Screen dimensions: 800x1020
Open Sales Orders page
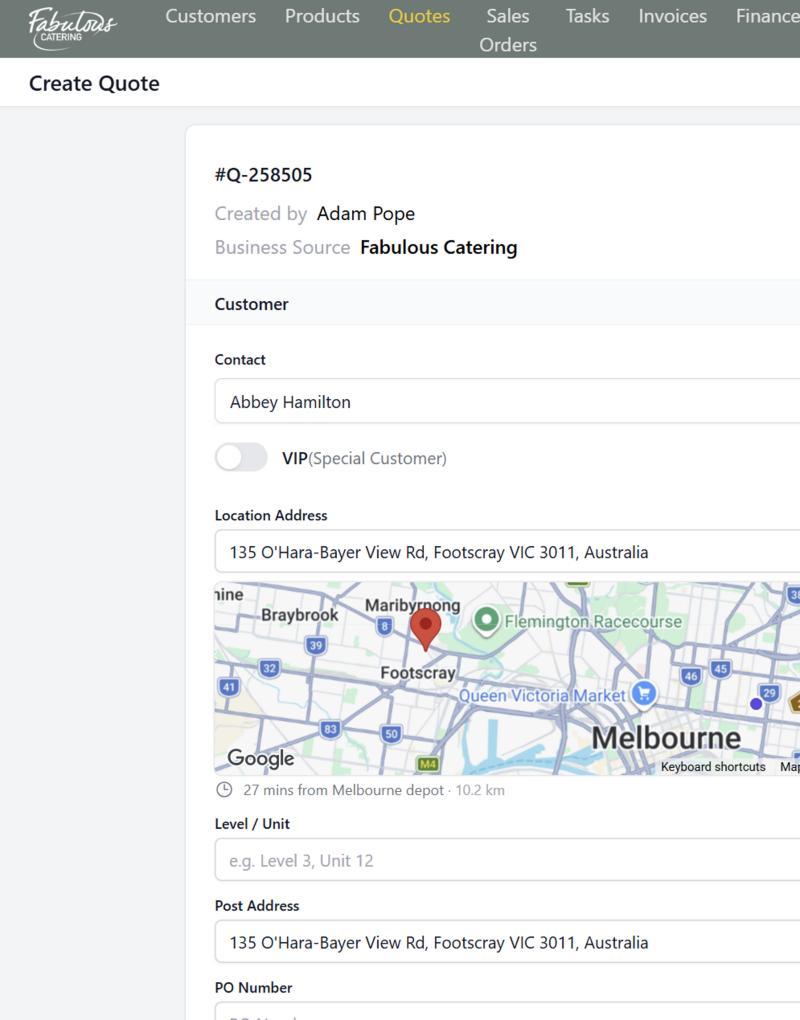tap(508, 30)
